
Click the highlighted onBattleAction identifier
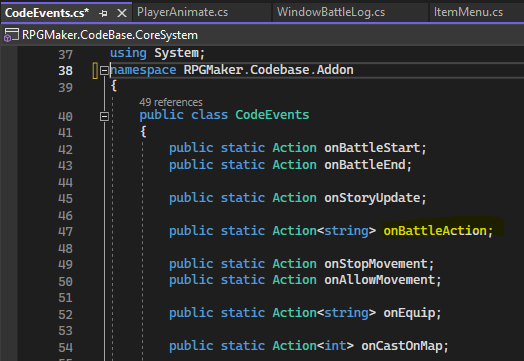[435, 231]
